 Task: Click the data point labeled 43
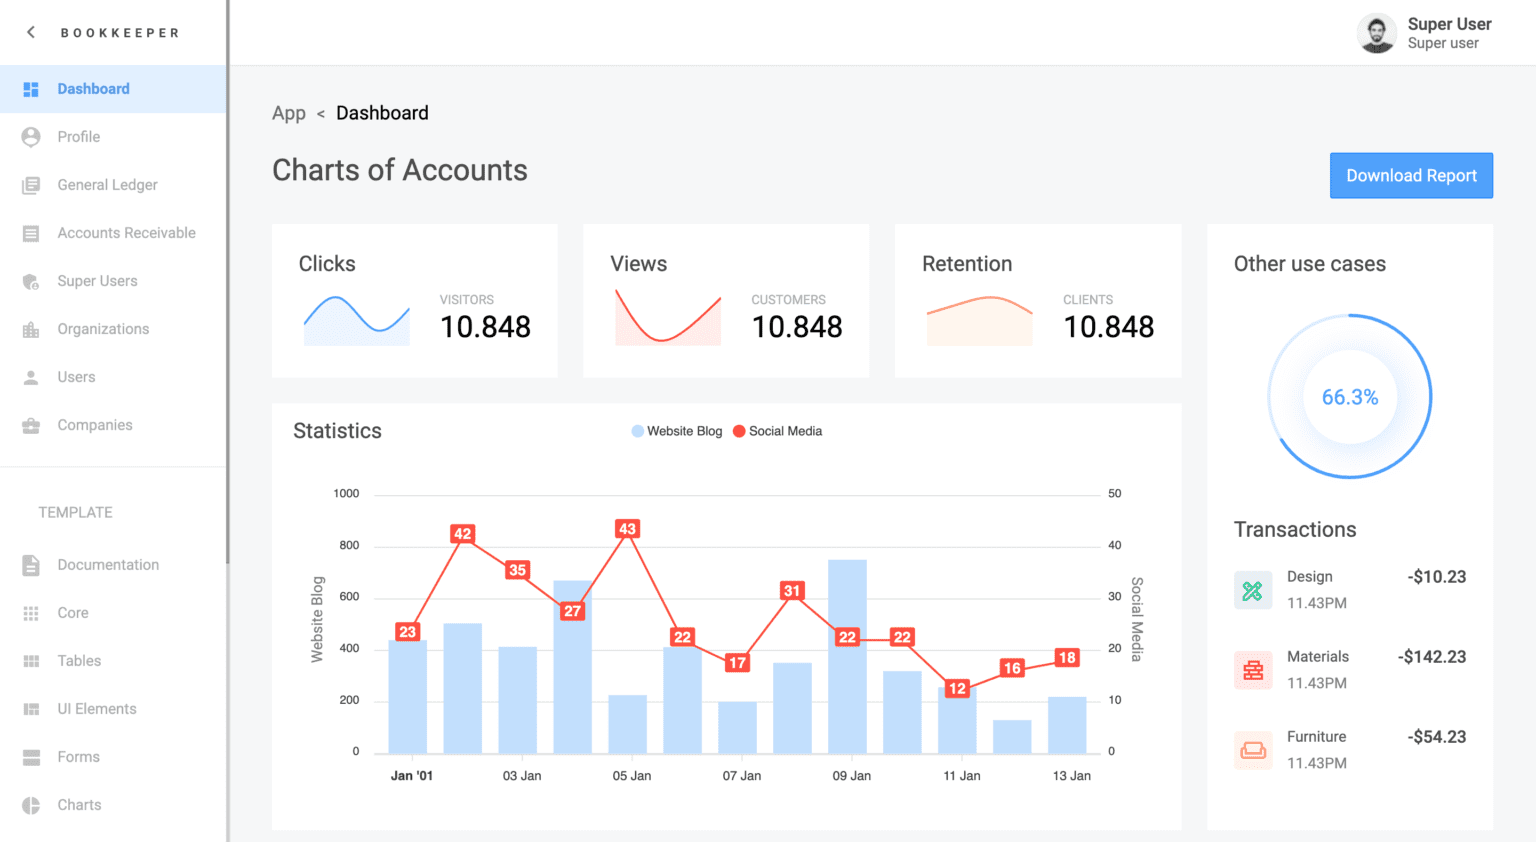627,529
